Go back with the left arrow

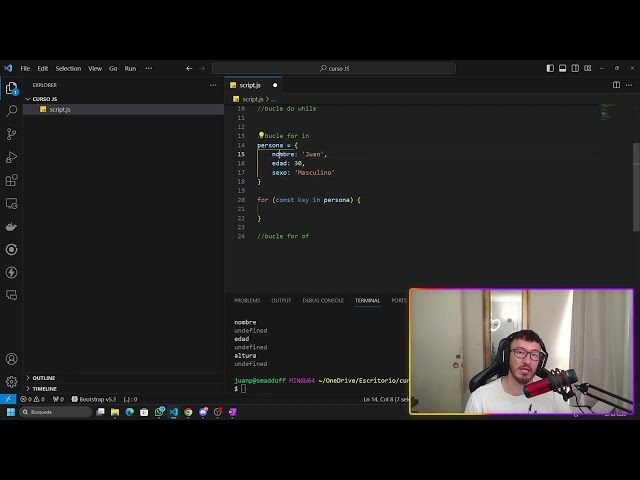tap(189, 68)
